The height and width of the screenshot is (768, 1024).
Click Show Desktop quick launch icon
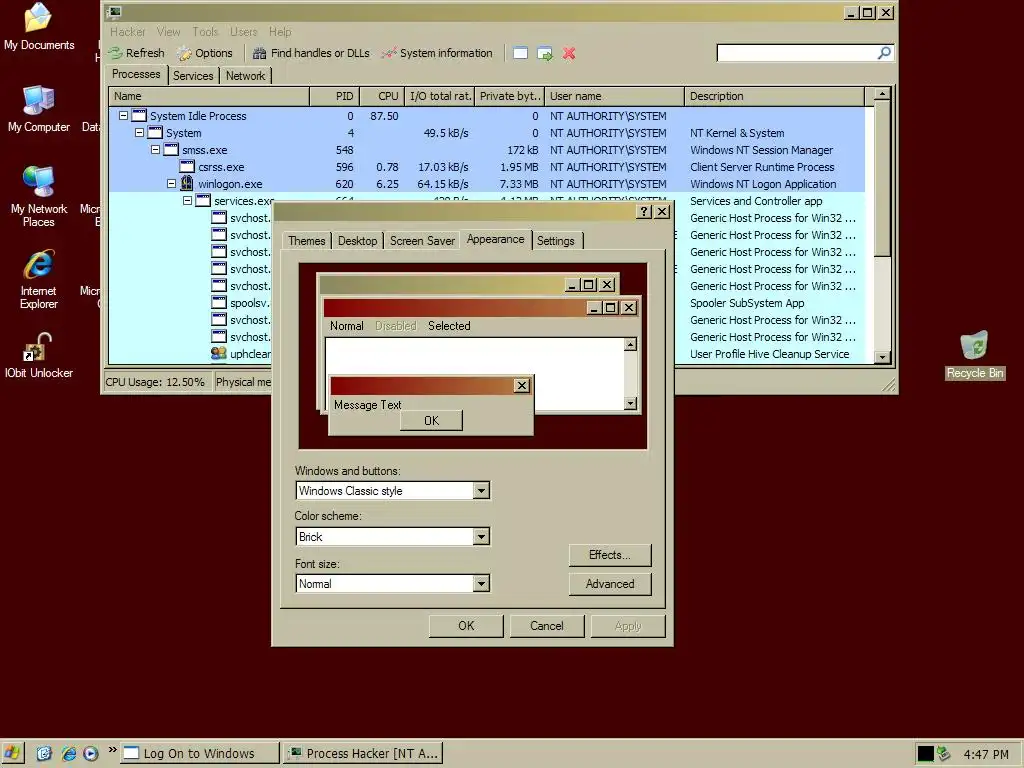tap(44, 753)
